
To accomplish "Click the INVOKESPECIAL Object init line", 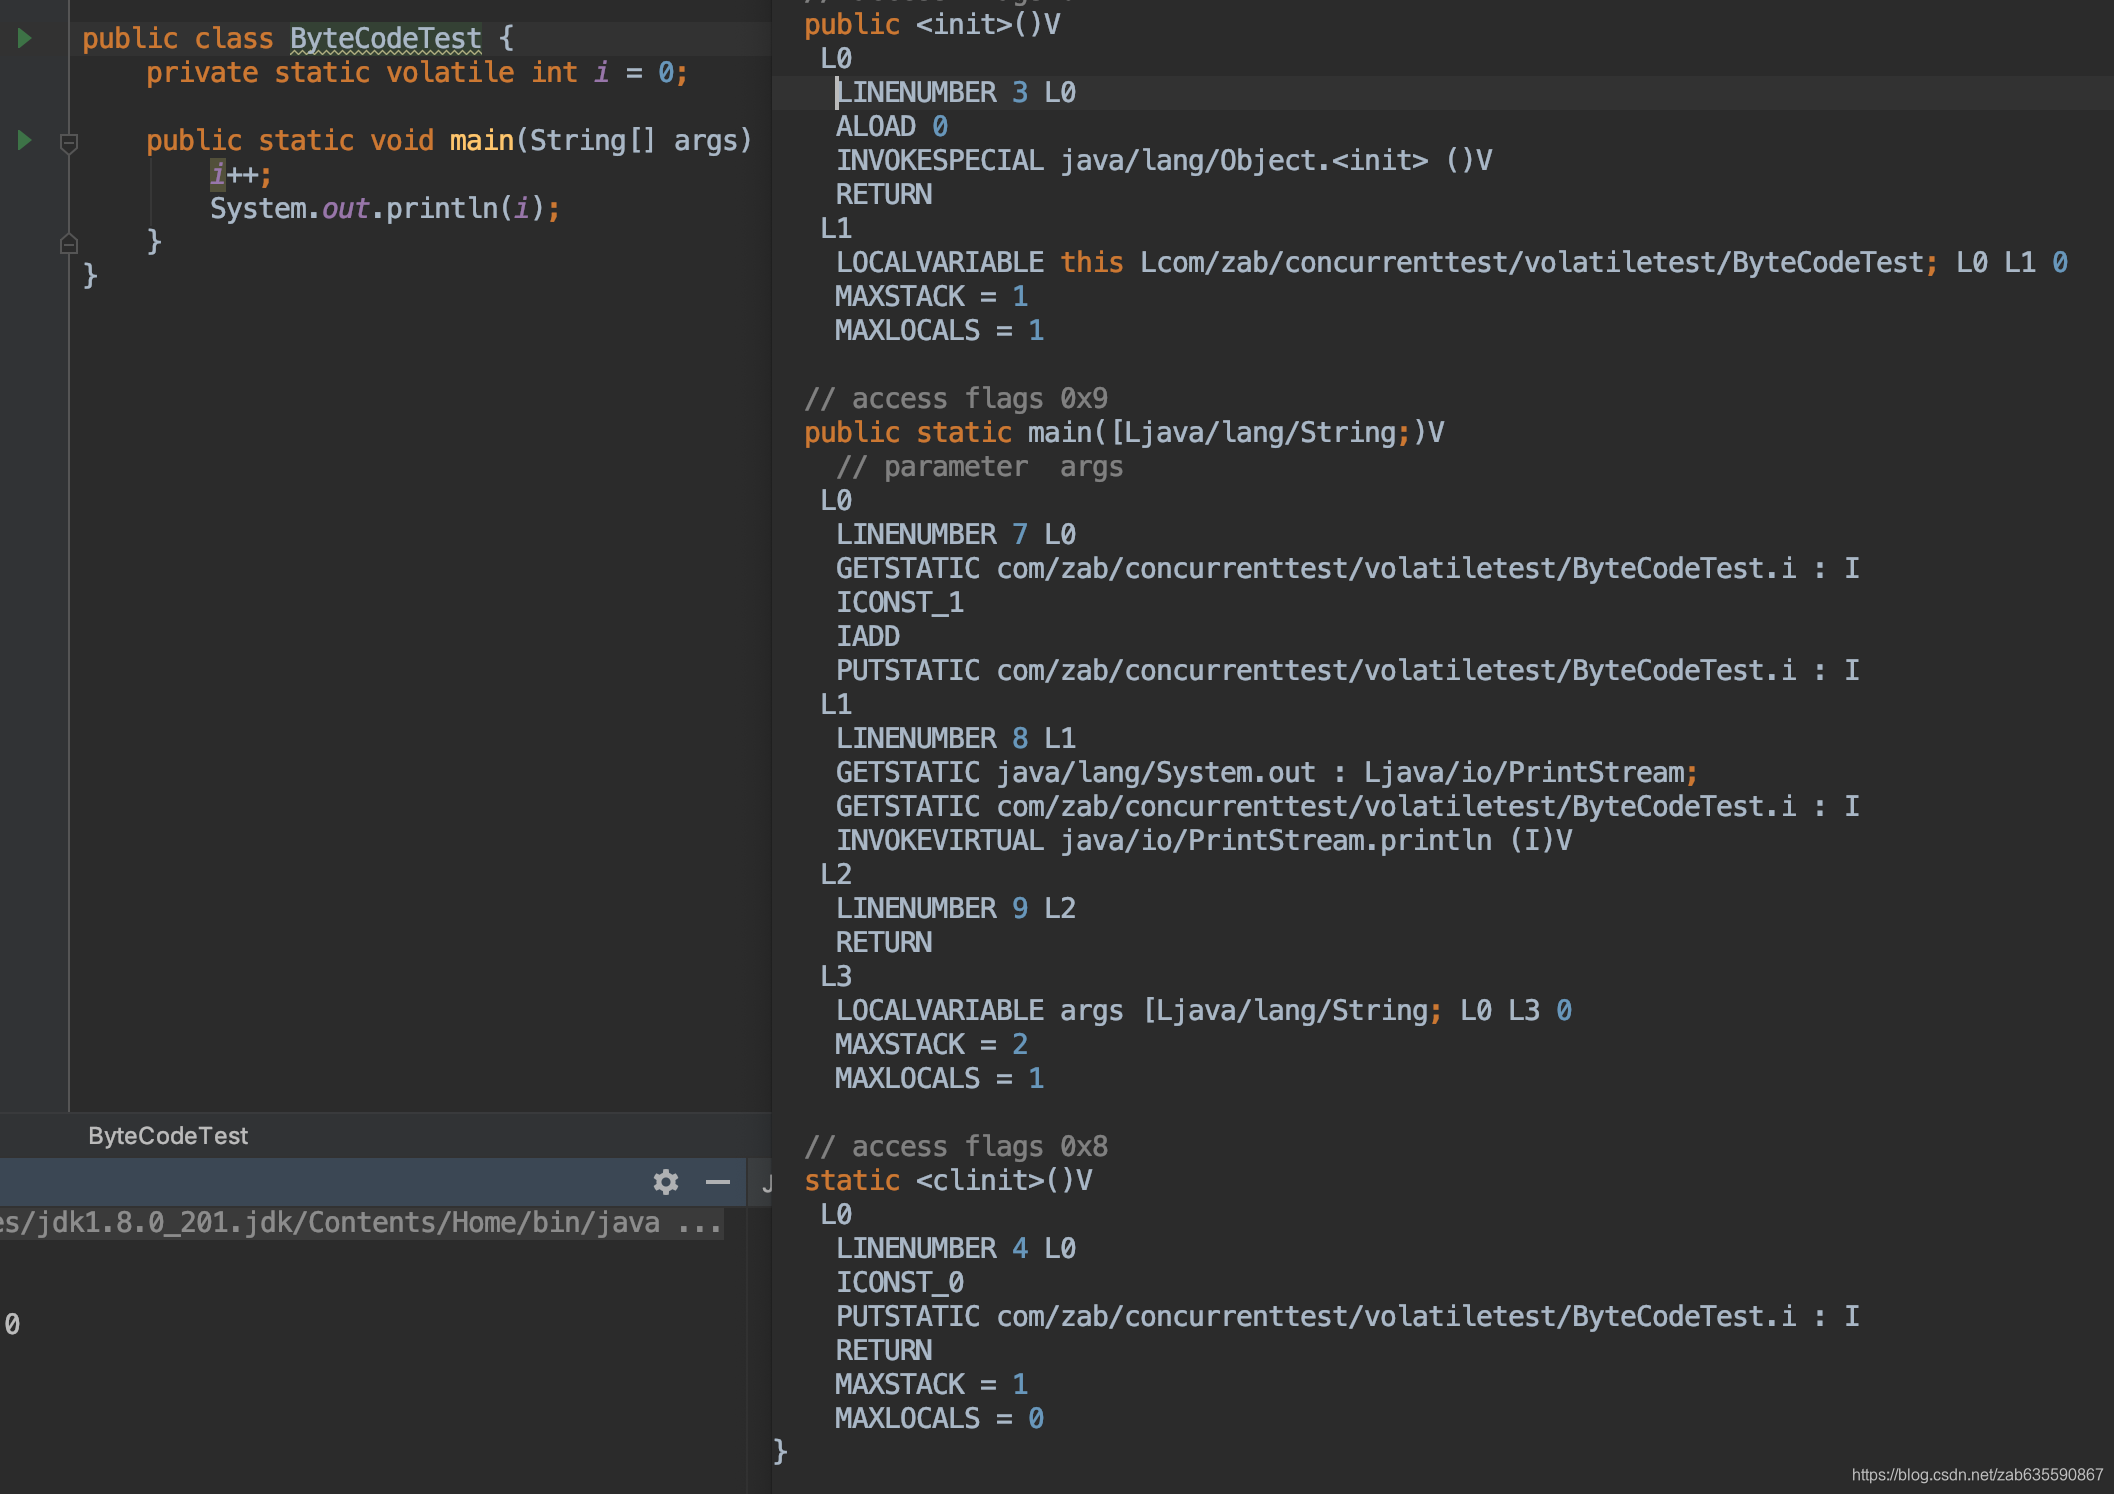I will (x=1163, y=160).
